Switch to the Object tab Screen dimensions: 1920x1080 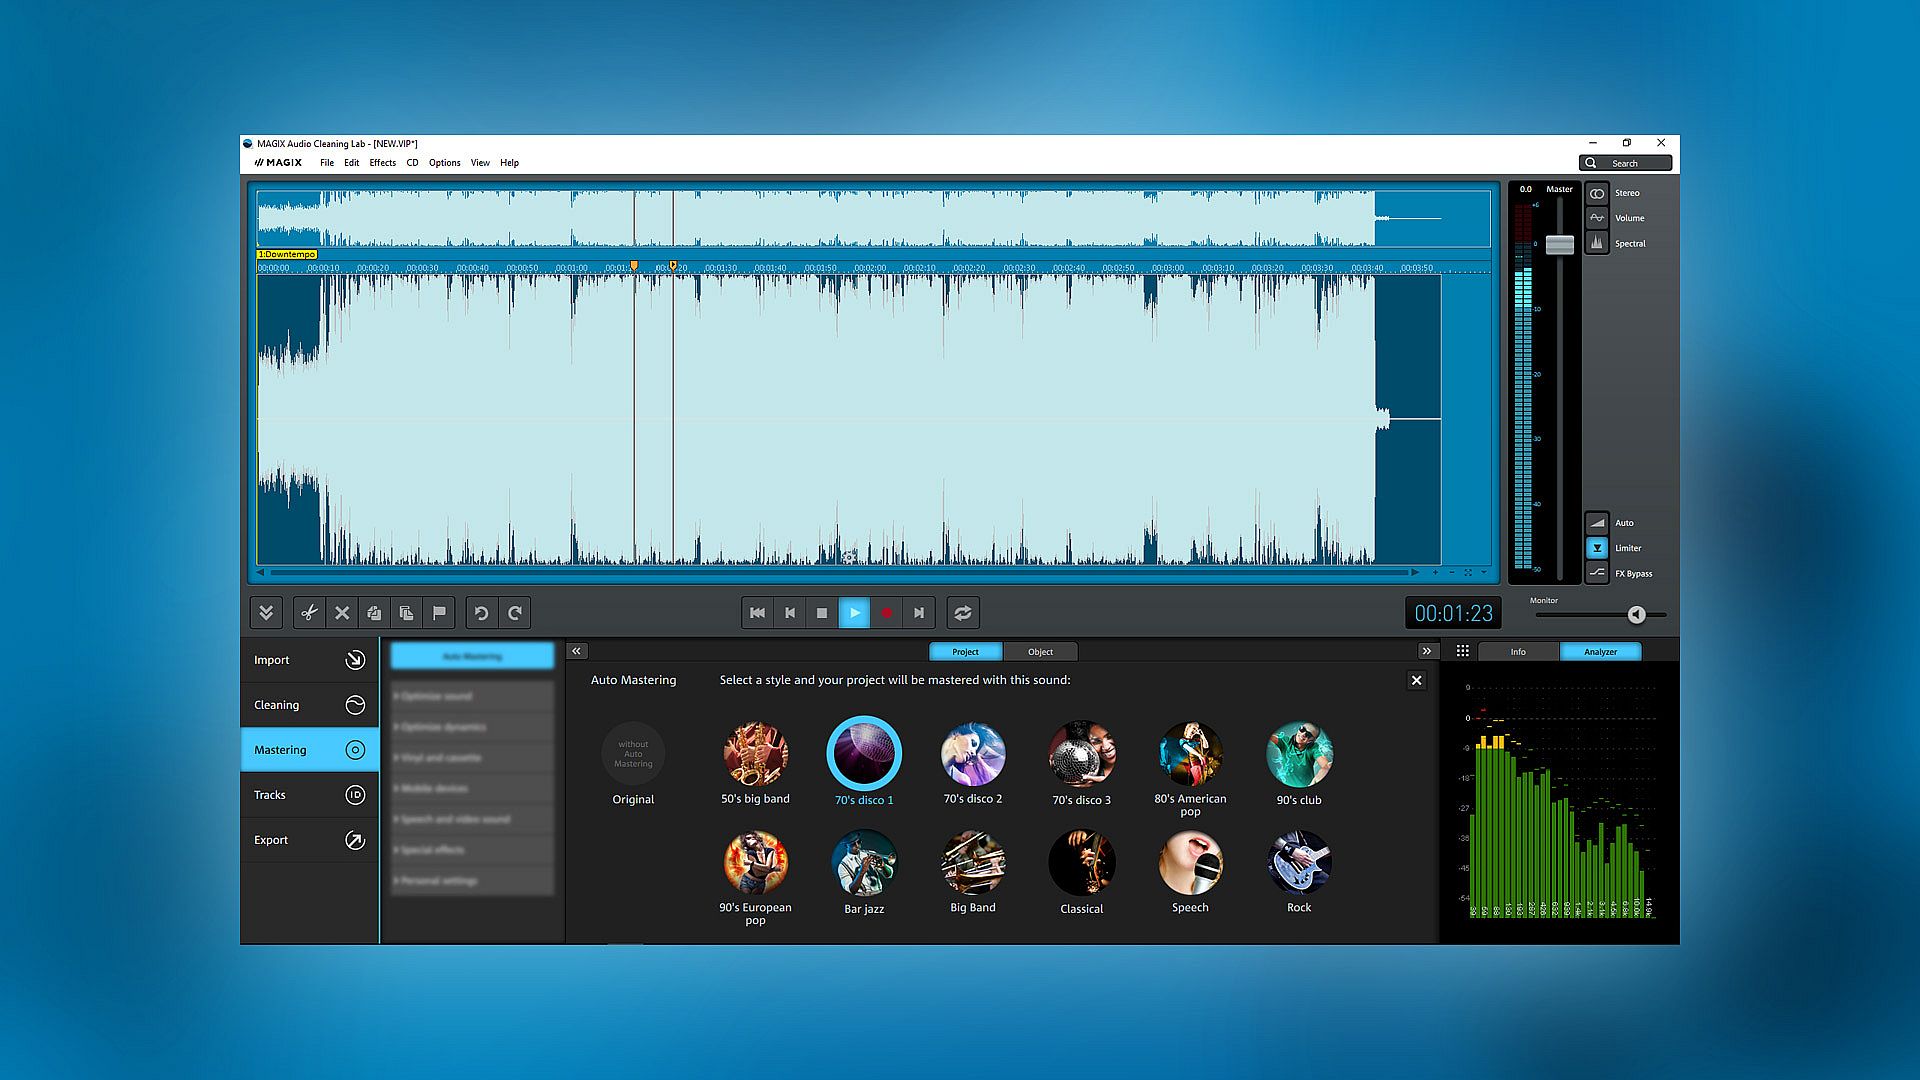point(1040,652)
